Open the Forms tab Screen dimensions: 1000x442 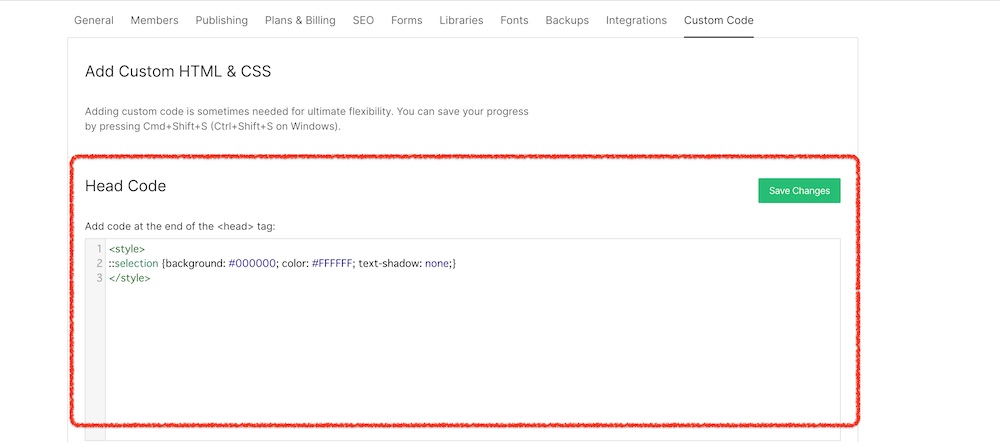[406, 20]
